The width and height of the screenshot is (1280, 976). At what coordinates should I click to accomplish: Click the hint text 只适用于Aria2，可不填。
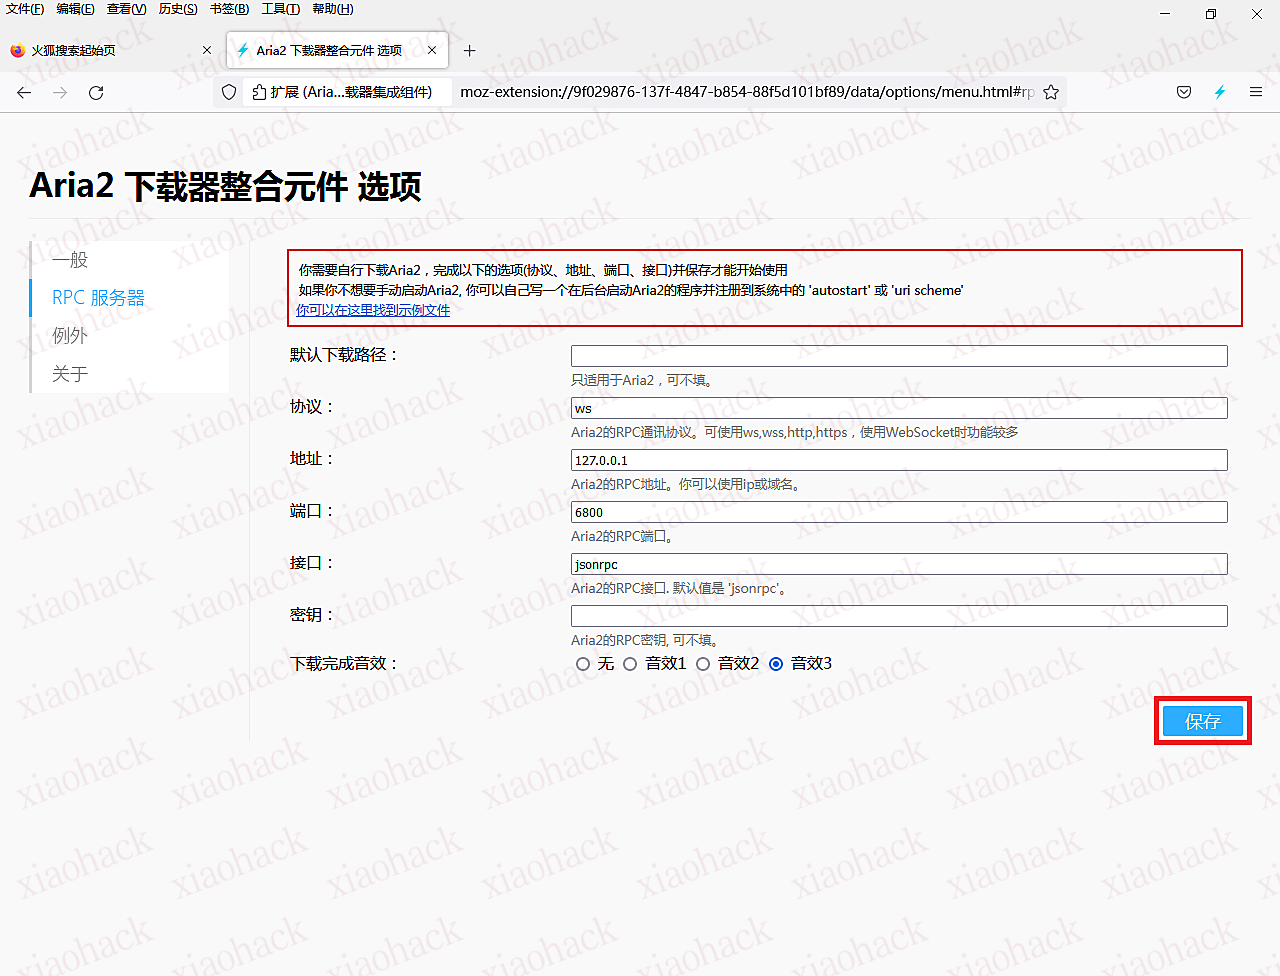tap(641, 380)
